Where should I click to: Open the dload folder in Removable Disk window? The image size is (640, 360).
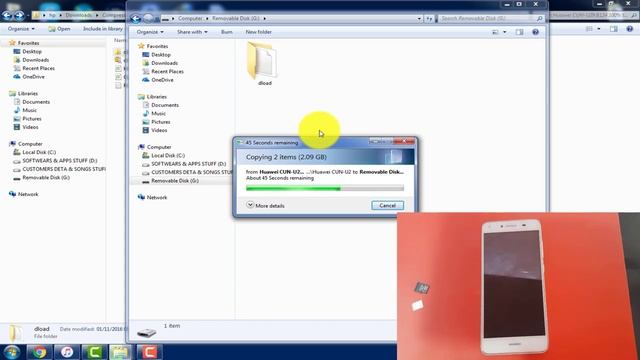pos(263,63)
